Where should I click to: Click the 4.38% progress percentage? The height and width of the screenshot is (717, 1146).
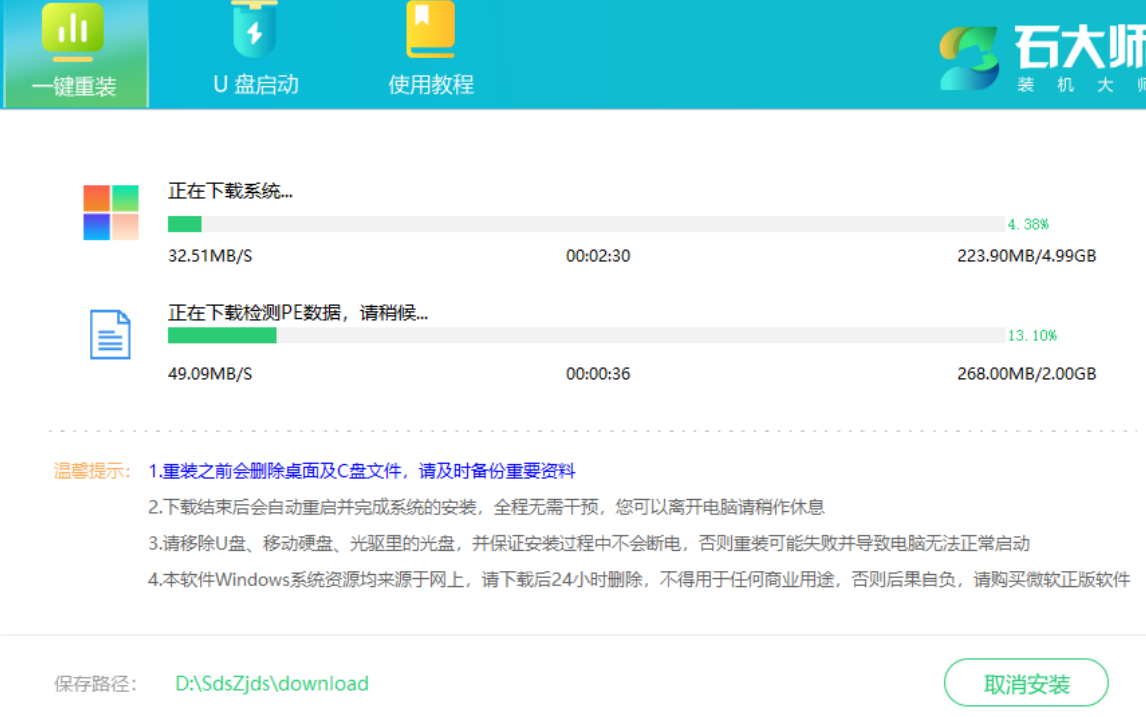[1028, 224]
